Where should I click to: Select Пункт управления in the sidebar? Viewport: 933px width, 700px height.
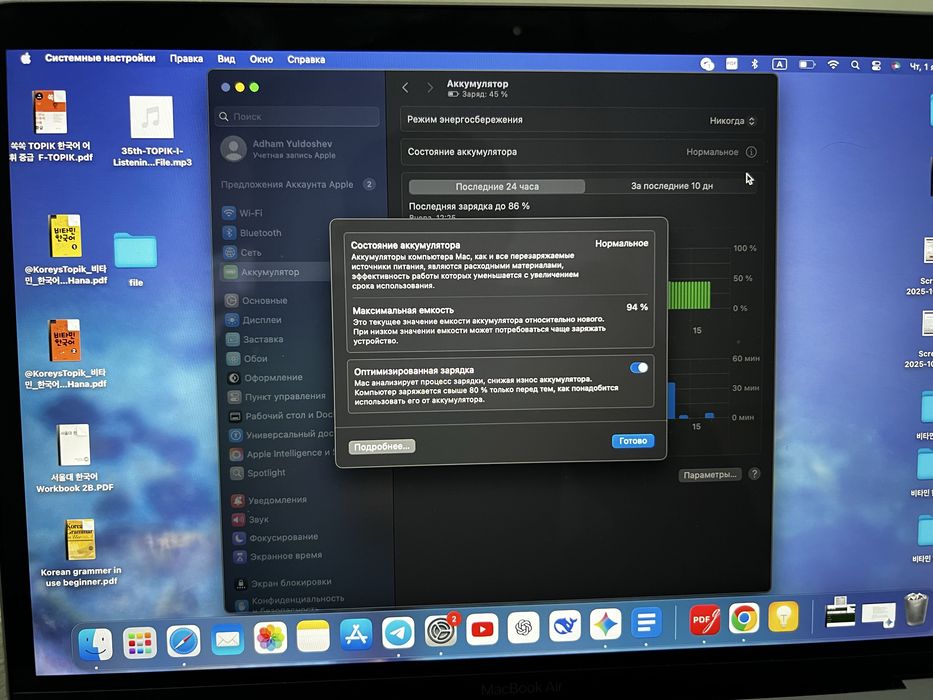pyautogui.click(x=277, y=396)
